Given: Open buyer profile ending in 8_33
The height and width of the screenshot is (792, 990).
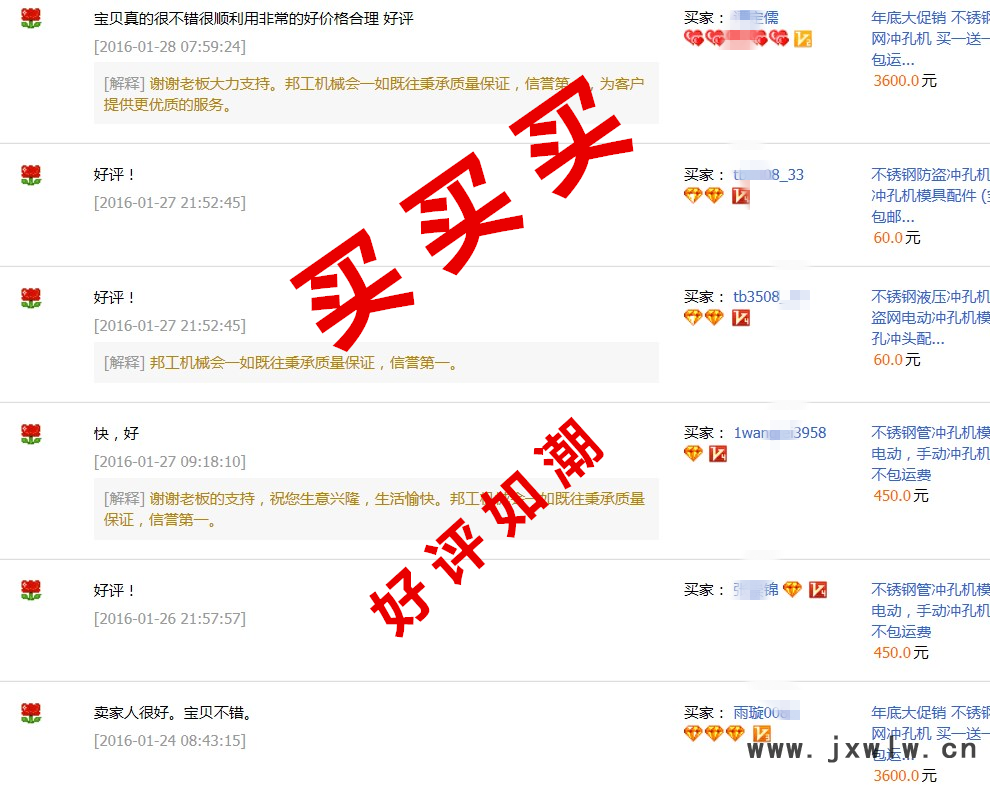Looking at the screenshot, I should tap(768, 175).
